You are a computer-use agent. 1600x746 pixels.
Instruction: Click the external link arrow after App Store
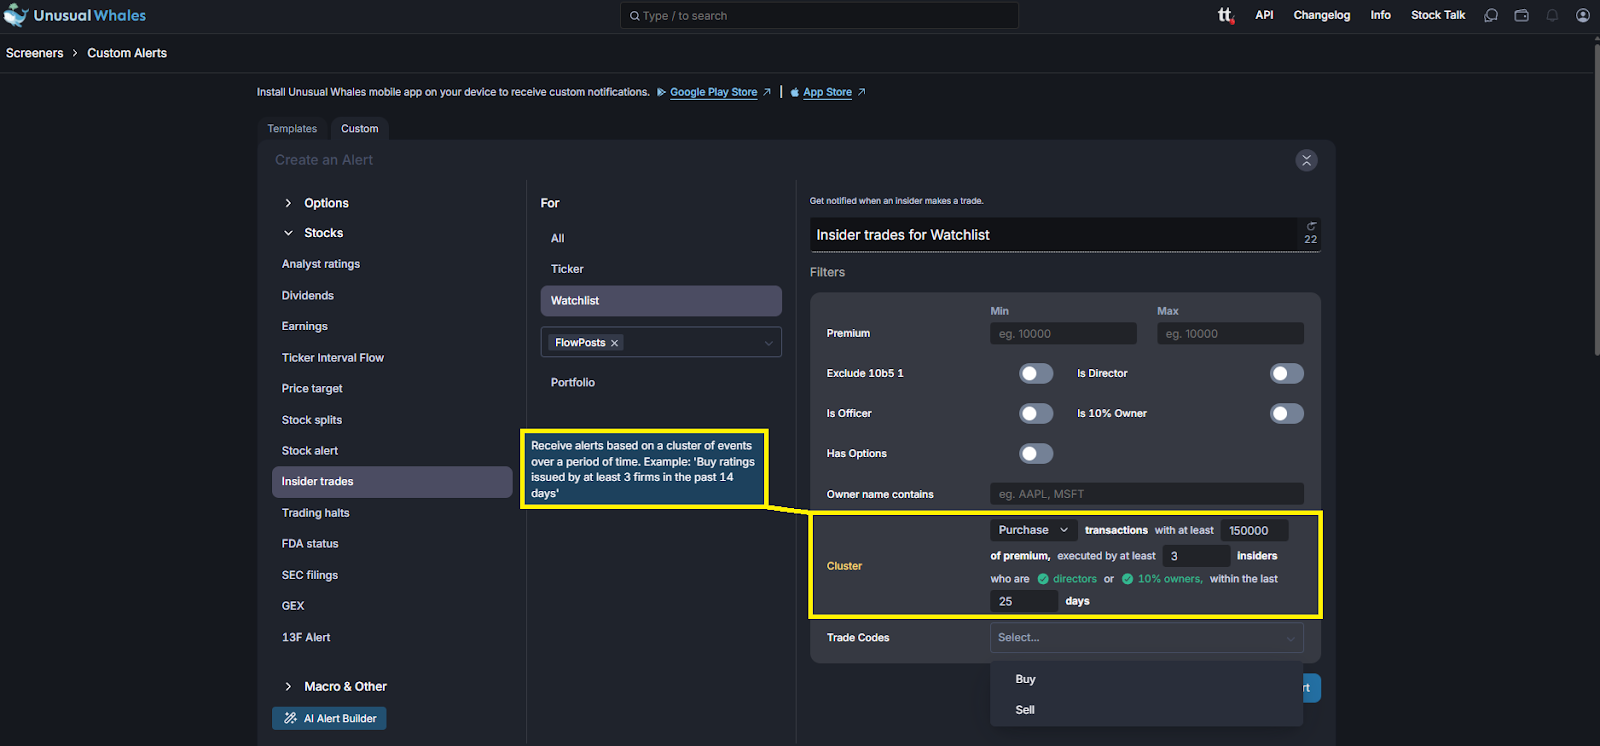[x=862, y=92]
